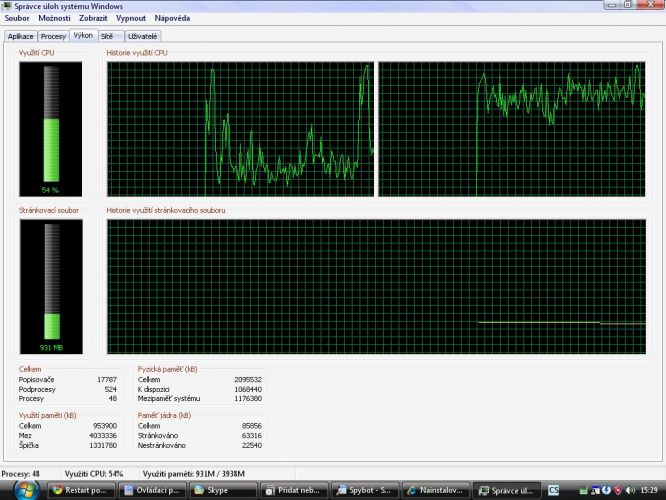
Task: Click the Popisovače value 17787
Action: (107, 380)
